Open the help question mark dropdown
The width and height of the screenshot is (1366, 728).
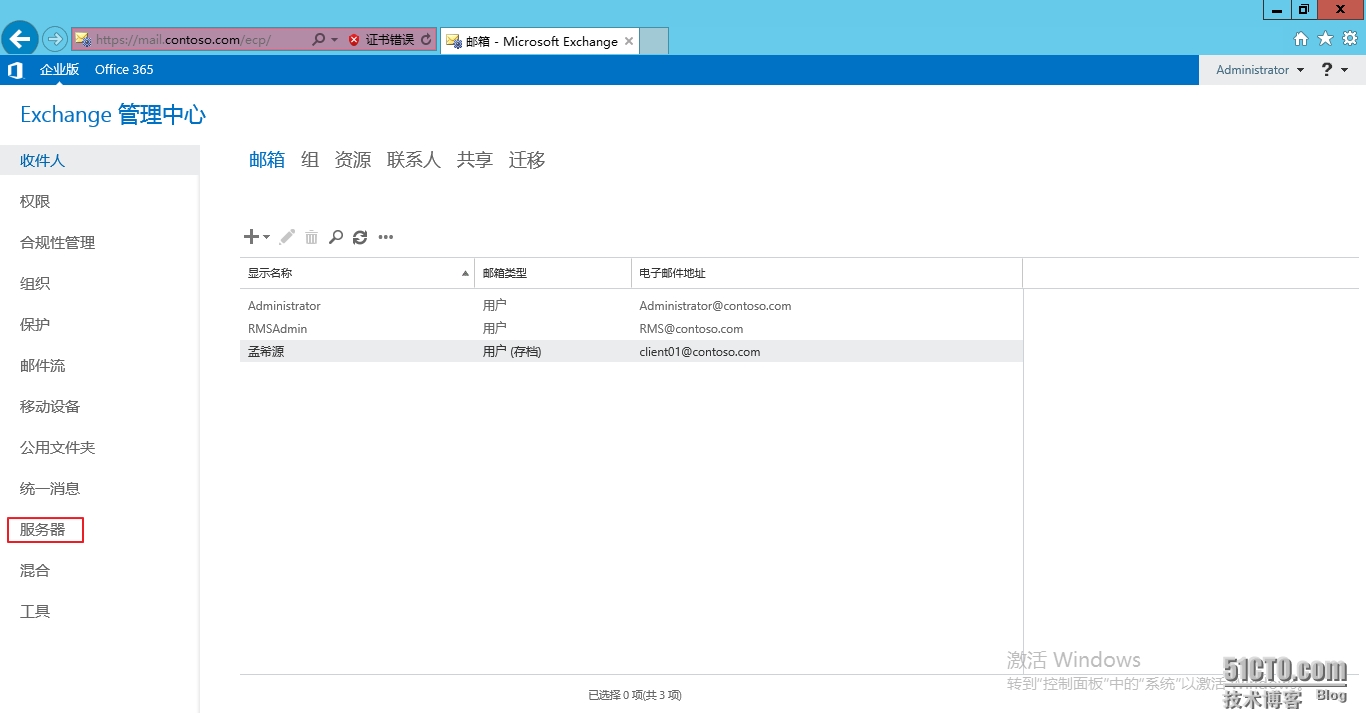point(1329,69)
